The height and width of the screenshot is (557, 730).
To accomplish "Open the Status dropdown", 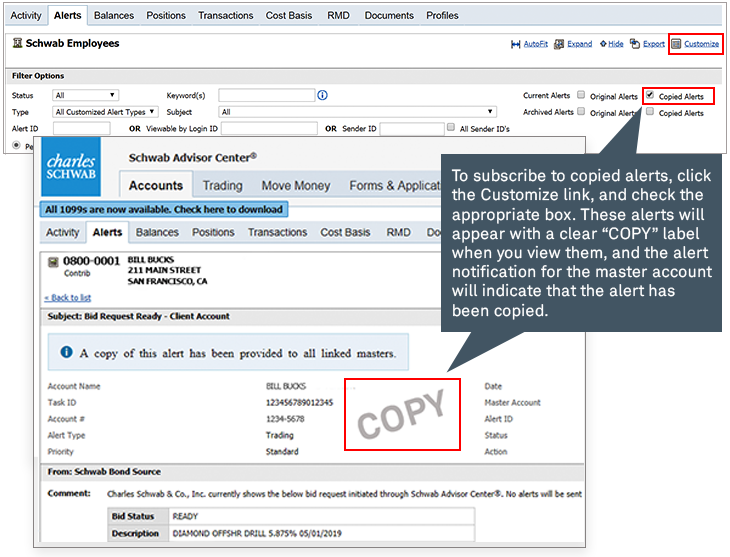I will tap(86, 95).
